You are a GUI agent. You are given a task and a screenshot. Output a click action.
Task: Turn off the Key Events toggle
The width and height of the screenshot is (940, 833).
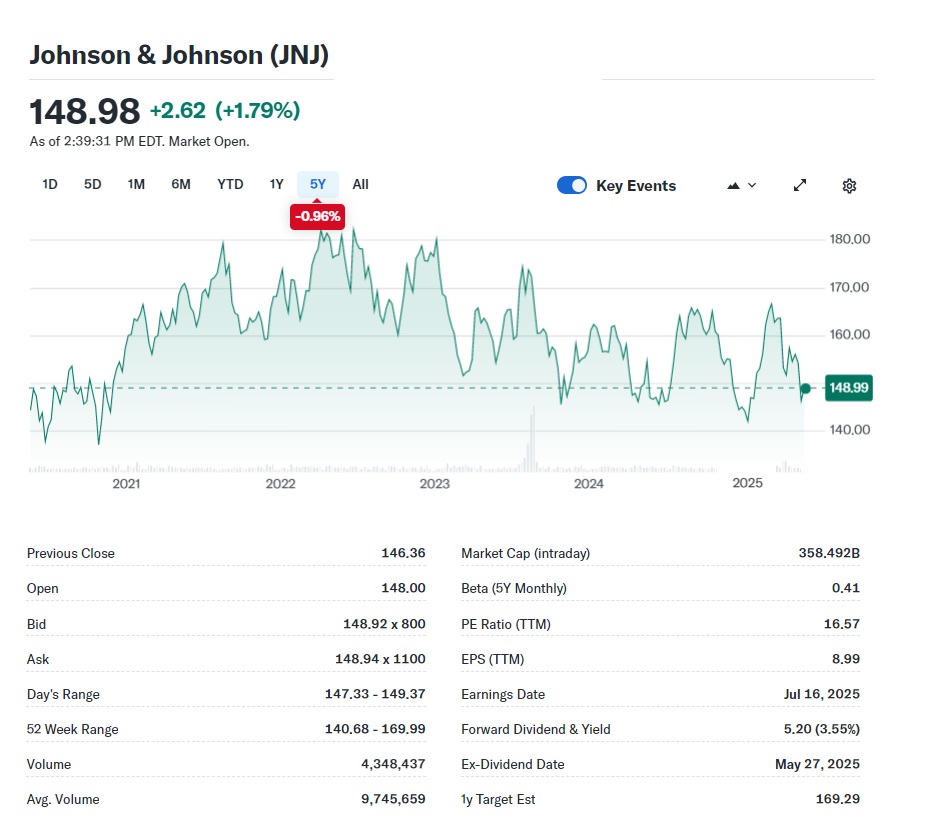572,186
